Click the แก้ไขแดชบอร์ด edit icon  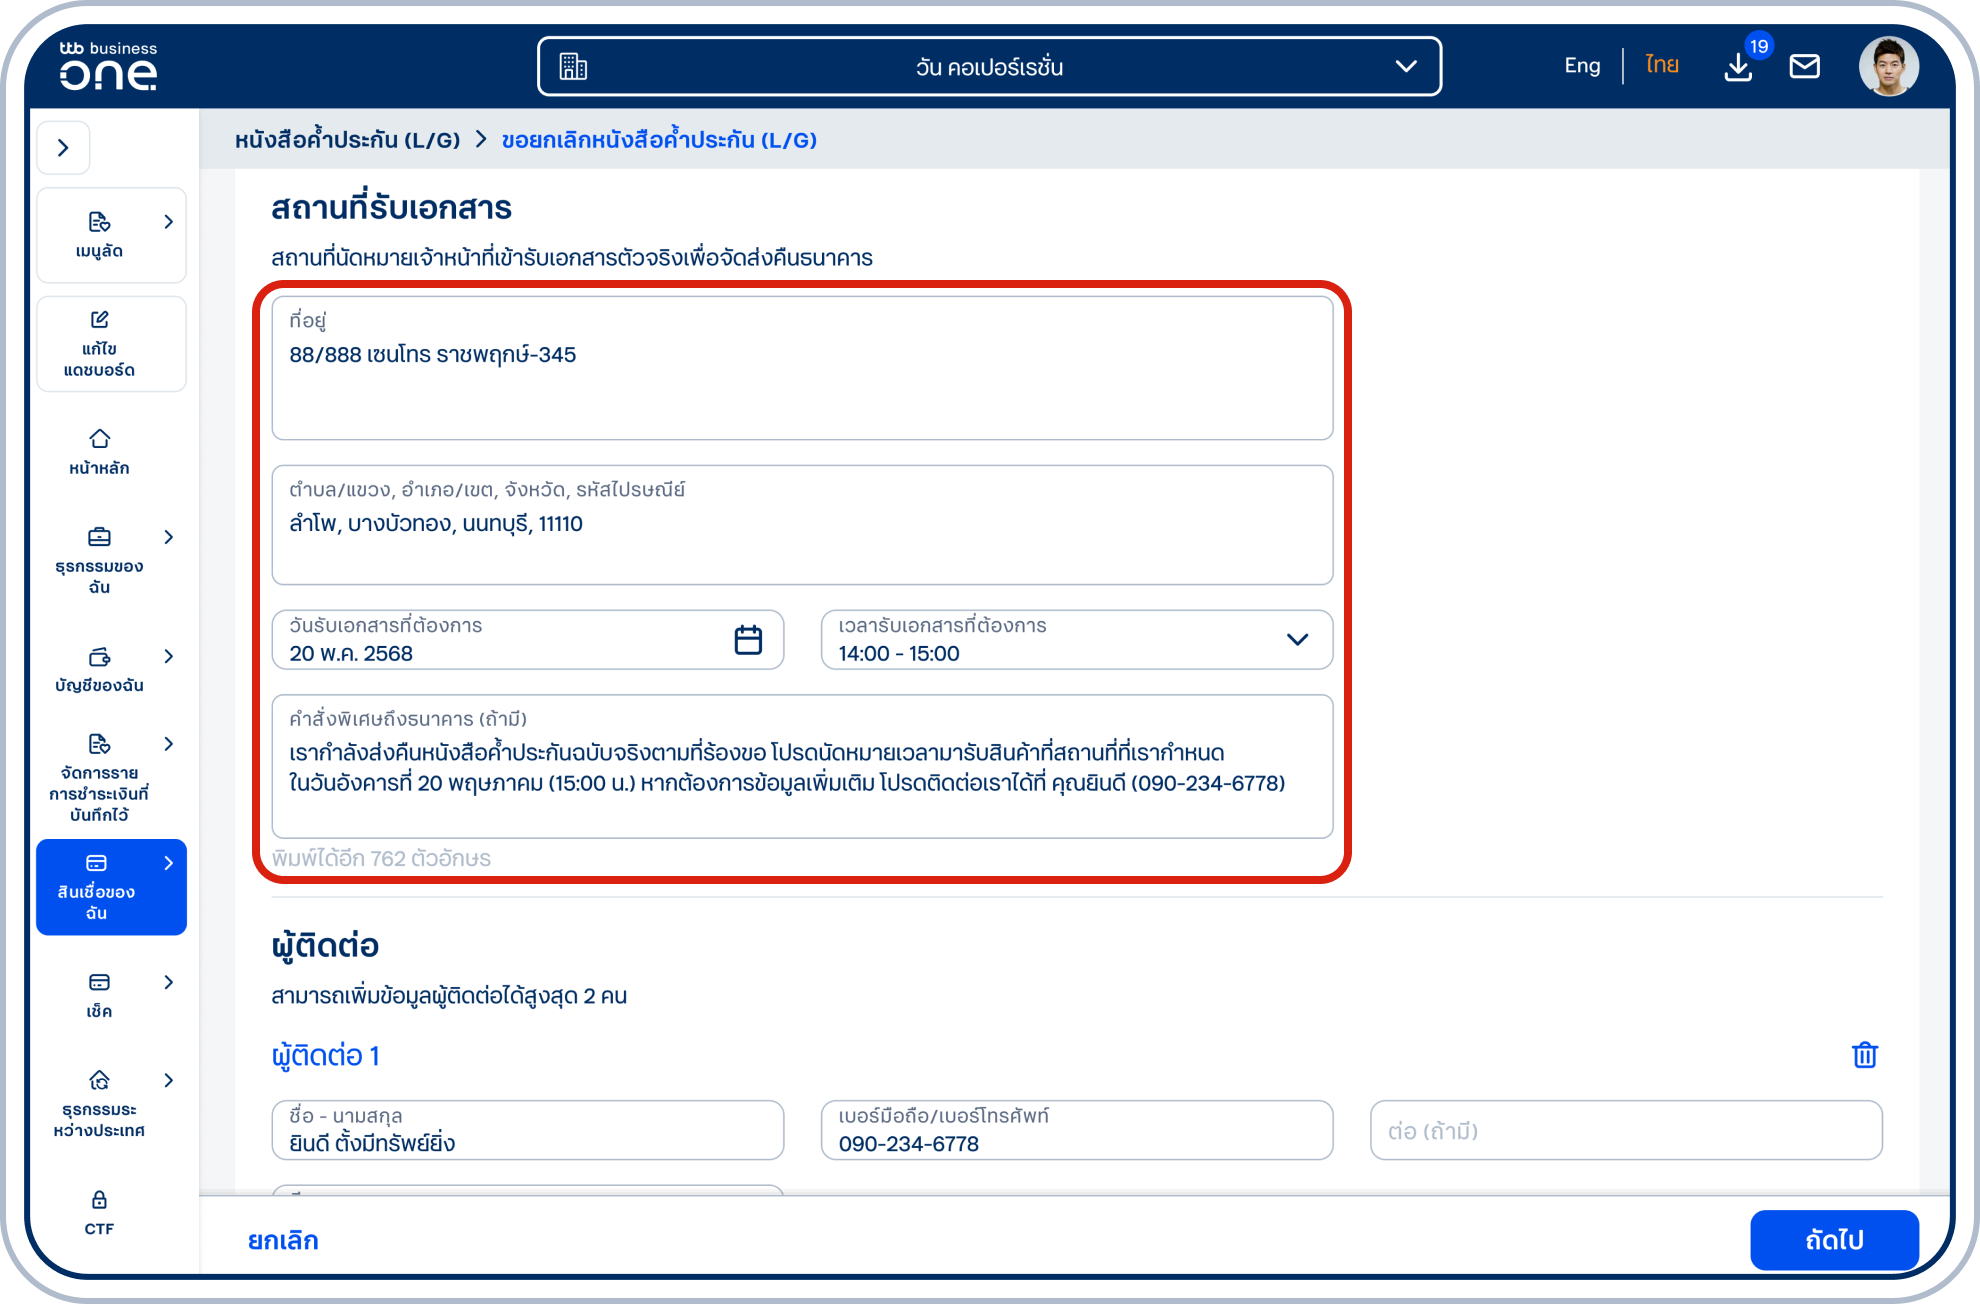[99, 343]
